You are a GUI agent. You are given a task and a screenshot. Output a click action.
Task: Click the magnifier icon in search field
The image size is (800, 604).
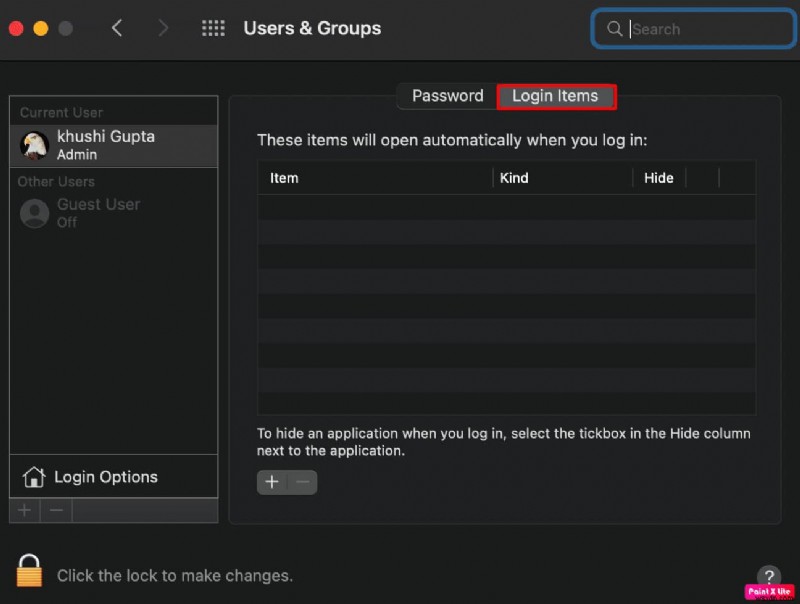coord(615,29)
